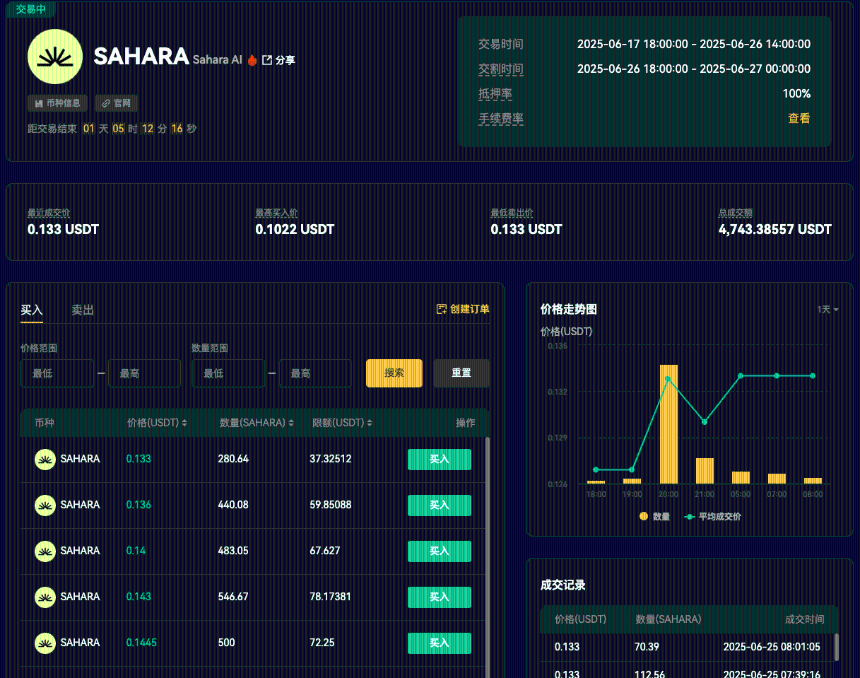Click the 2025-06-25 08:01:05 trade time
The image size is (860, 678).
click(x=772, y=647)
